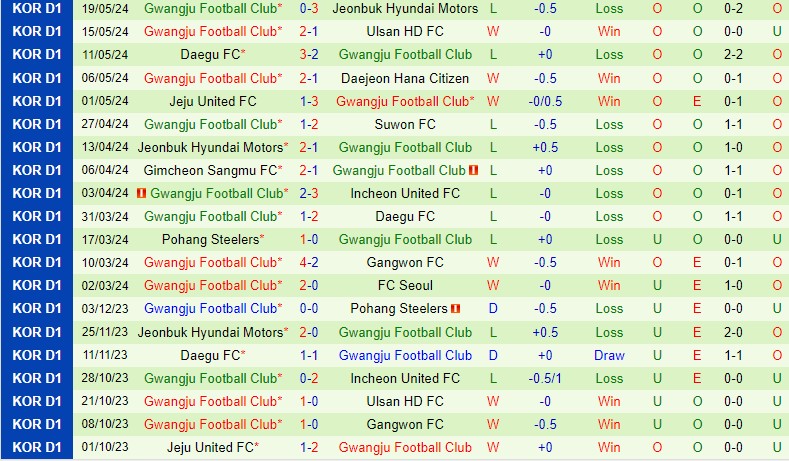Click the 0-3 match score
The image size is (789, 461).
309,8
